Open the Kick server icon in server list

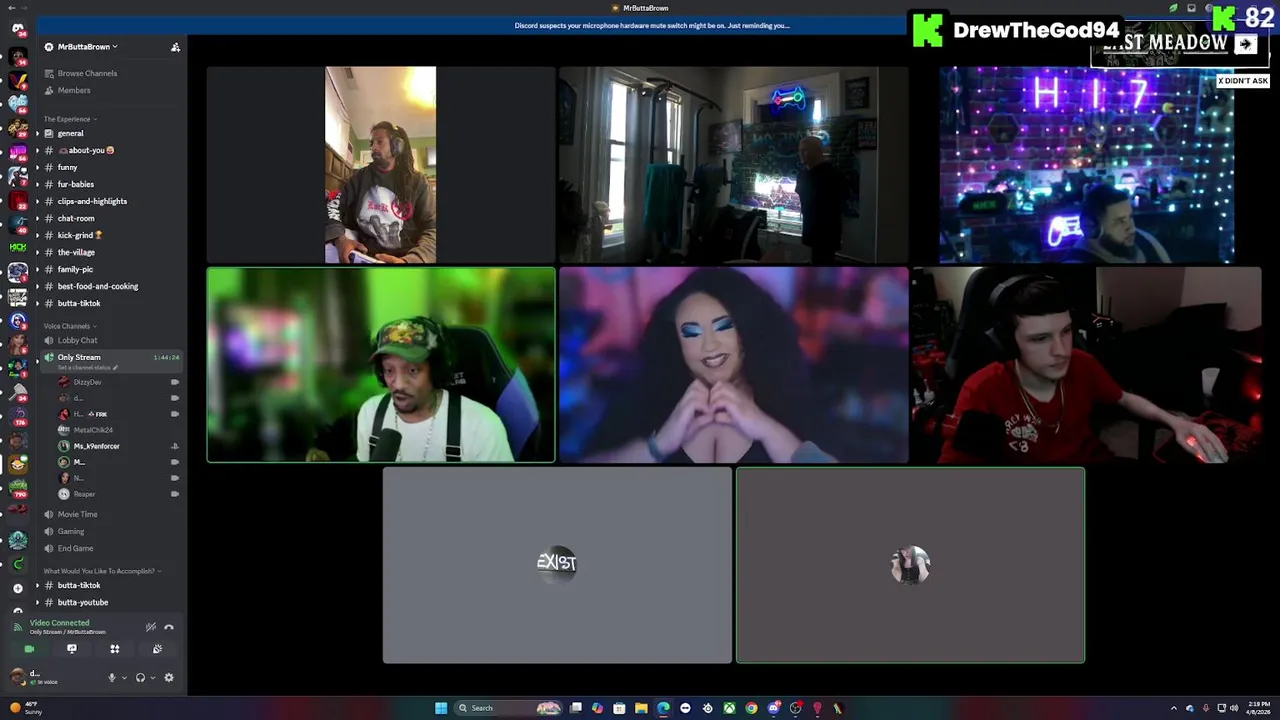click(18, 247)
